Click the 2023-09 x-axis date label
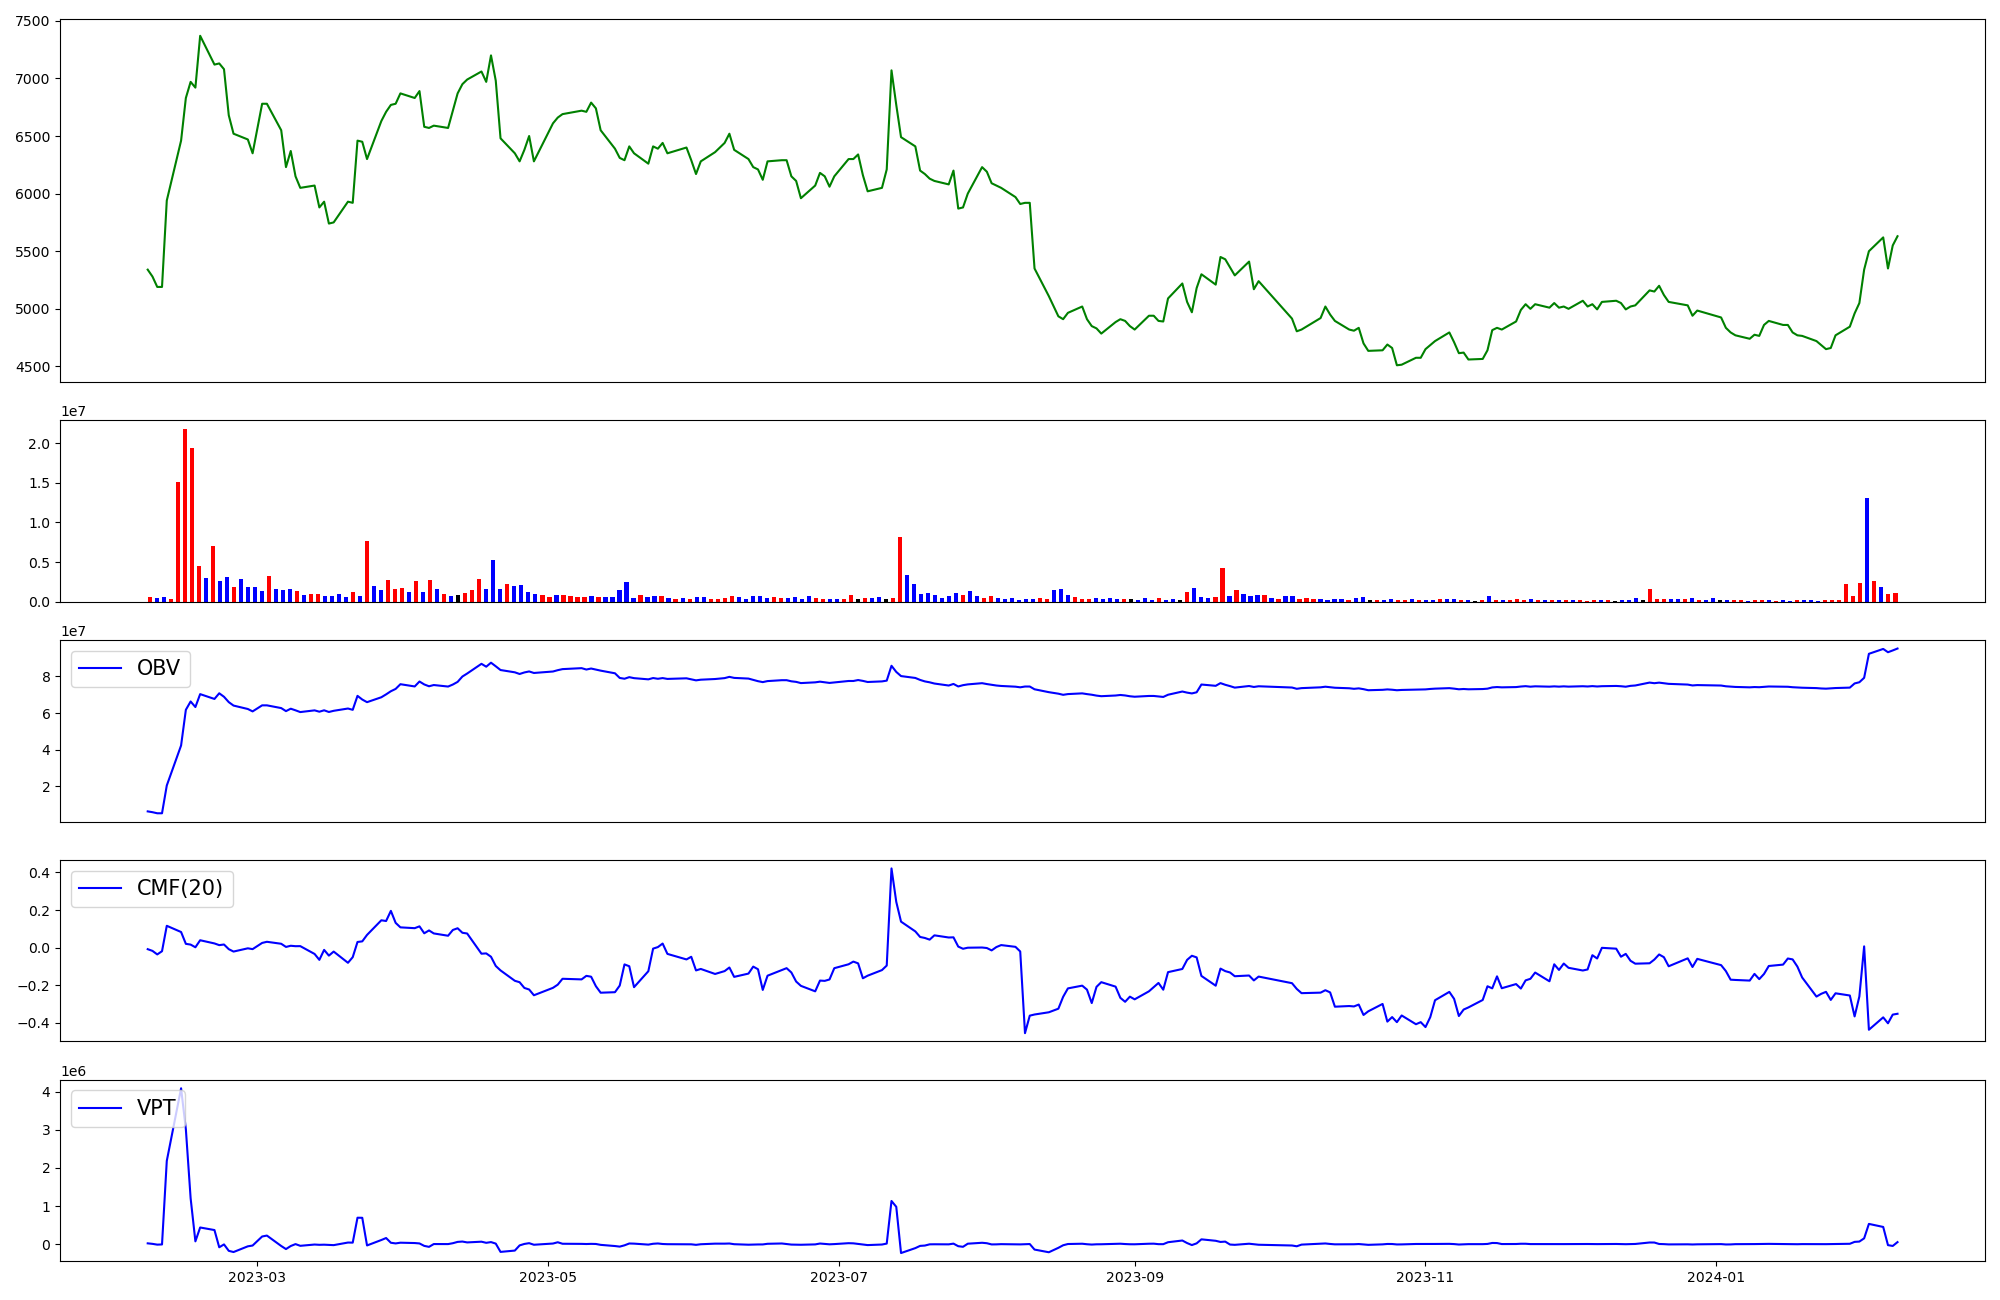 click(1135, 1277)
